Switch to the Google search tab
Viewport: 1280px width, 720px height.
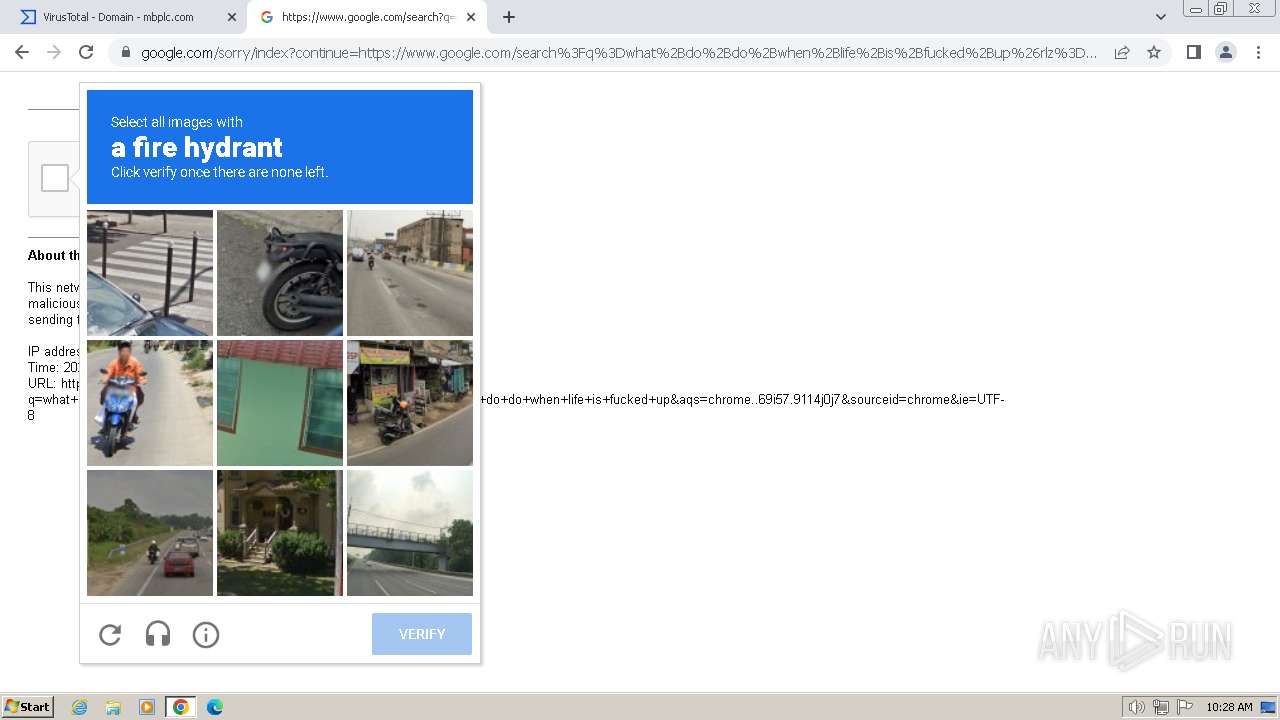tap(367, 17)
